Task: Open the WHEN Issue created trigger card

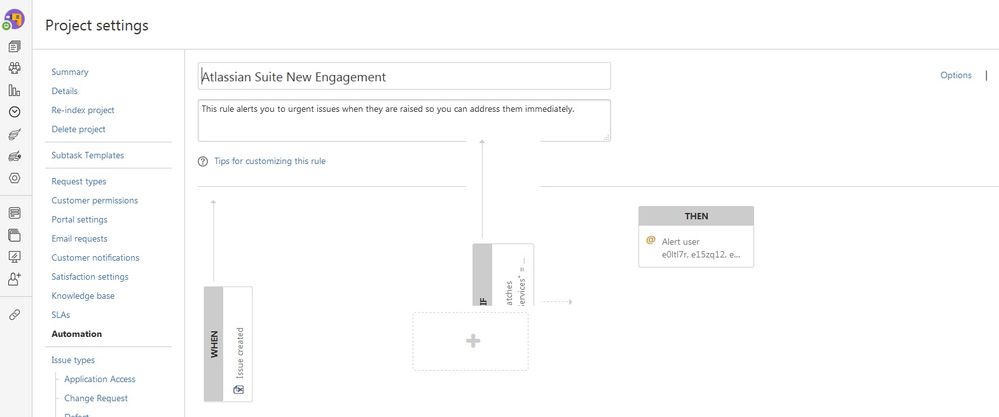Action: (228, 344)
